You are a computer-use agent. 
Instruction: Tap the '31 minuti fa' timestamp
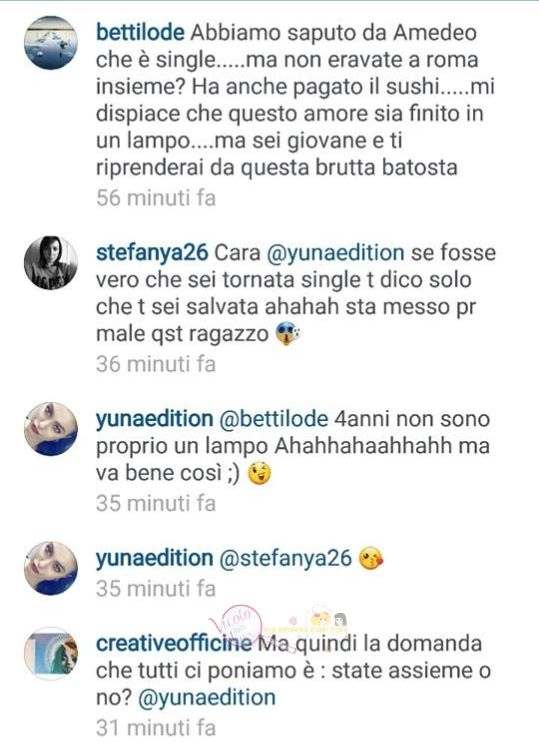coord(156,728)
